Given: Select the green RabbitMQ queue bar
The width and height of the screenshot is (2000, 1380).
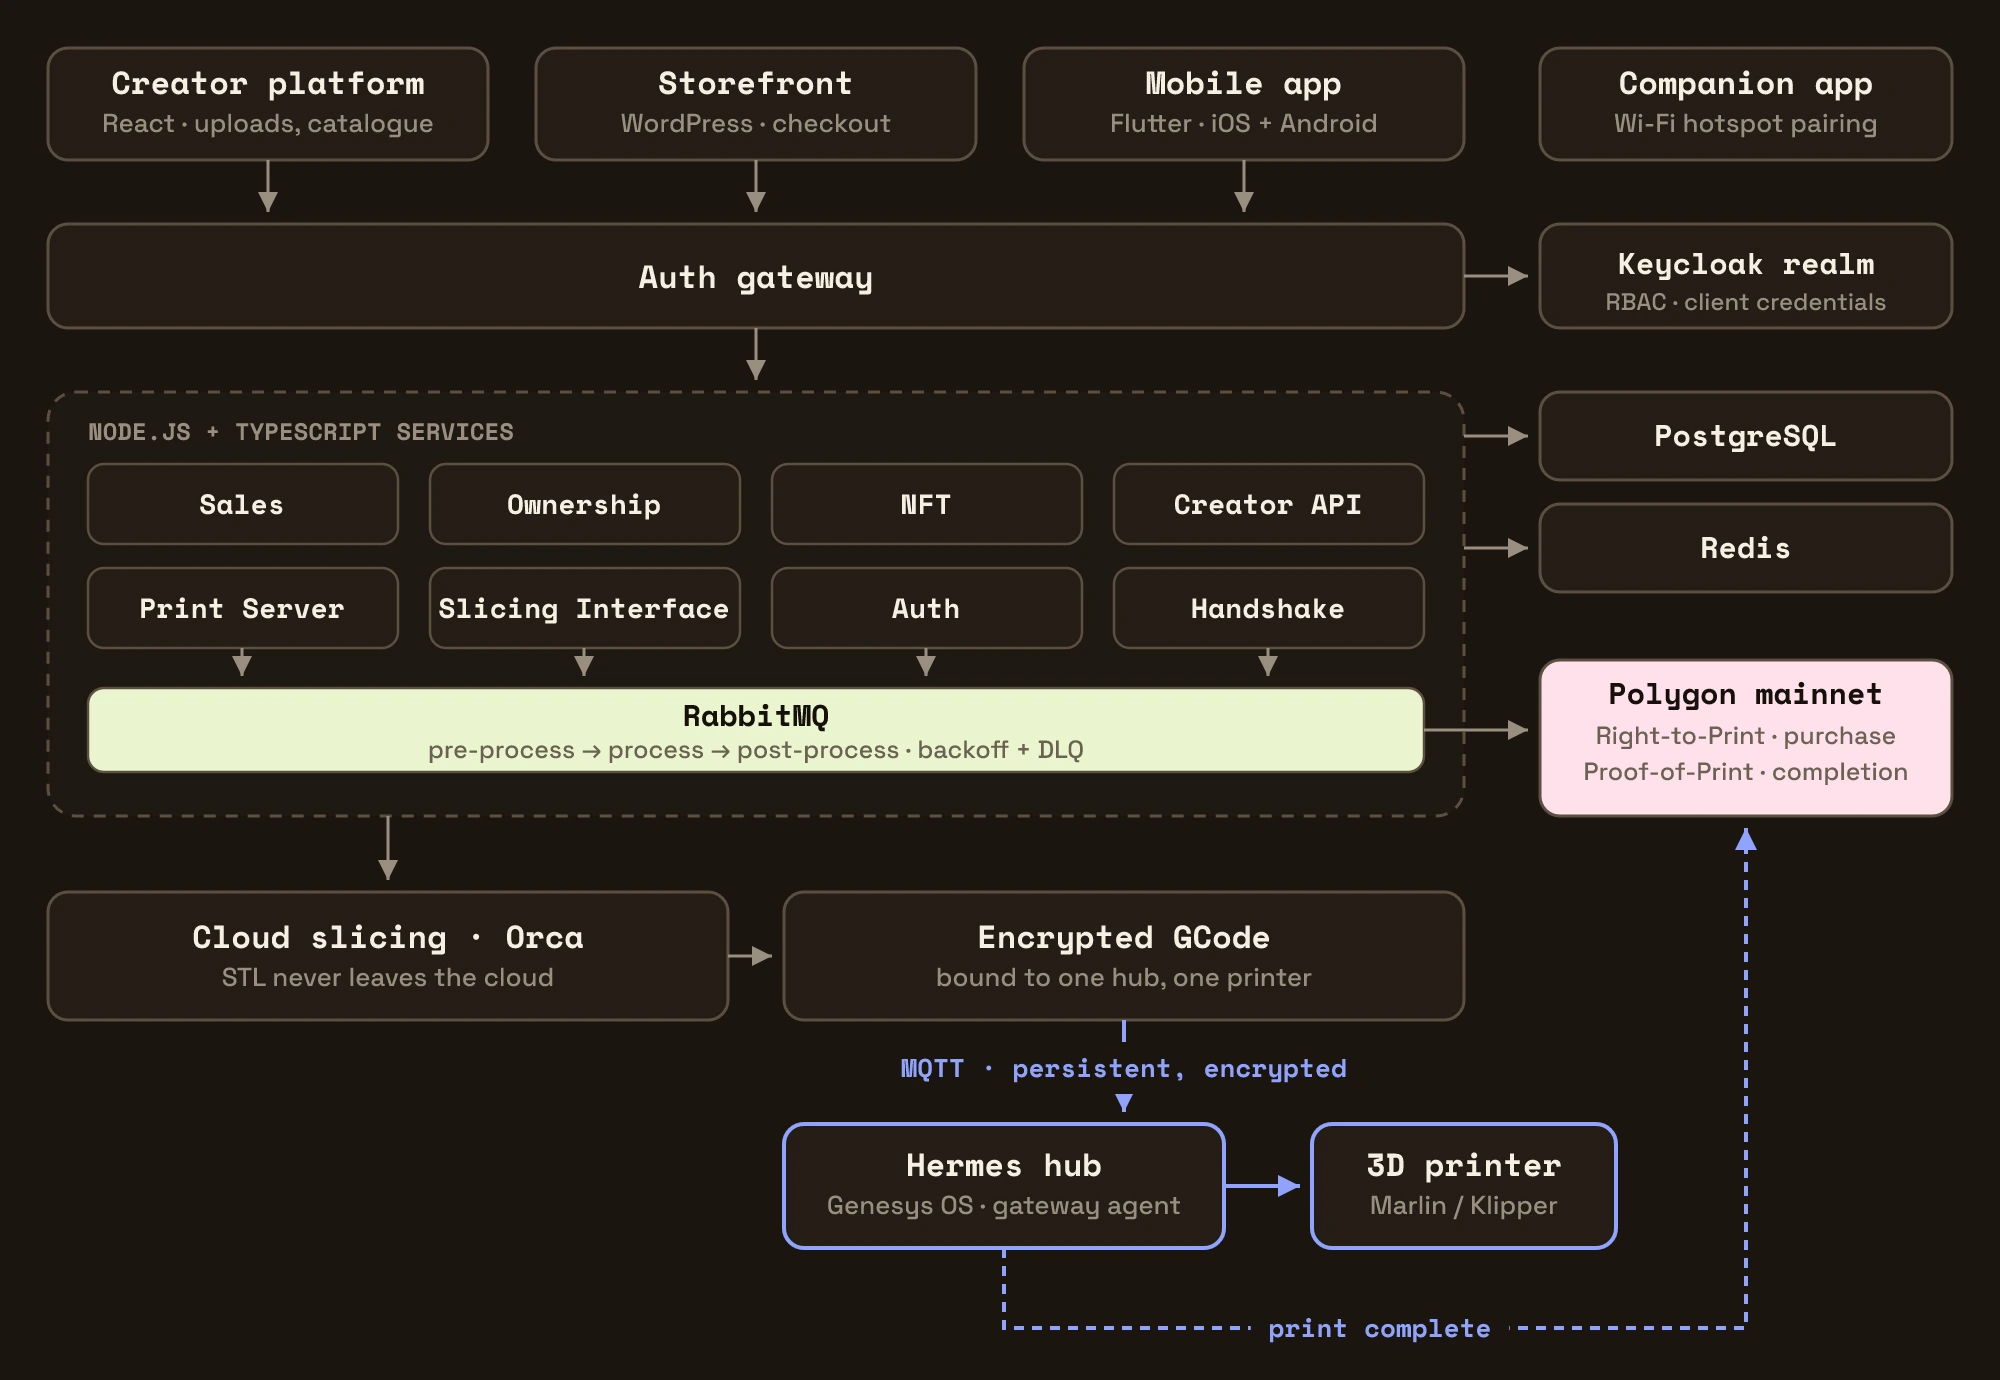Looking at the screenshot, I should pos(756,730).
